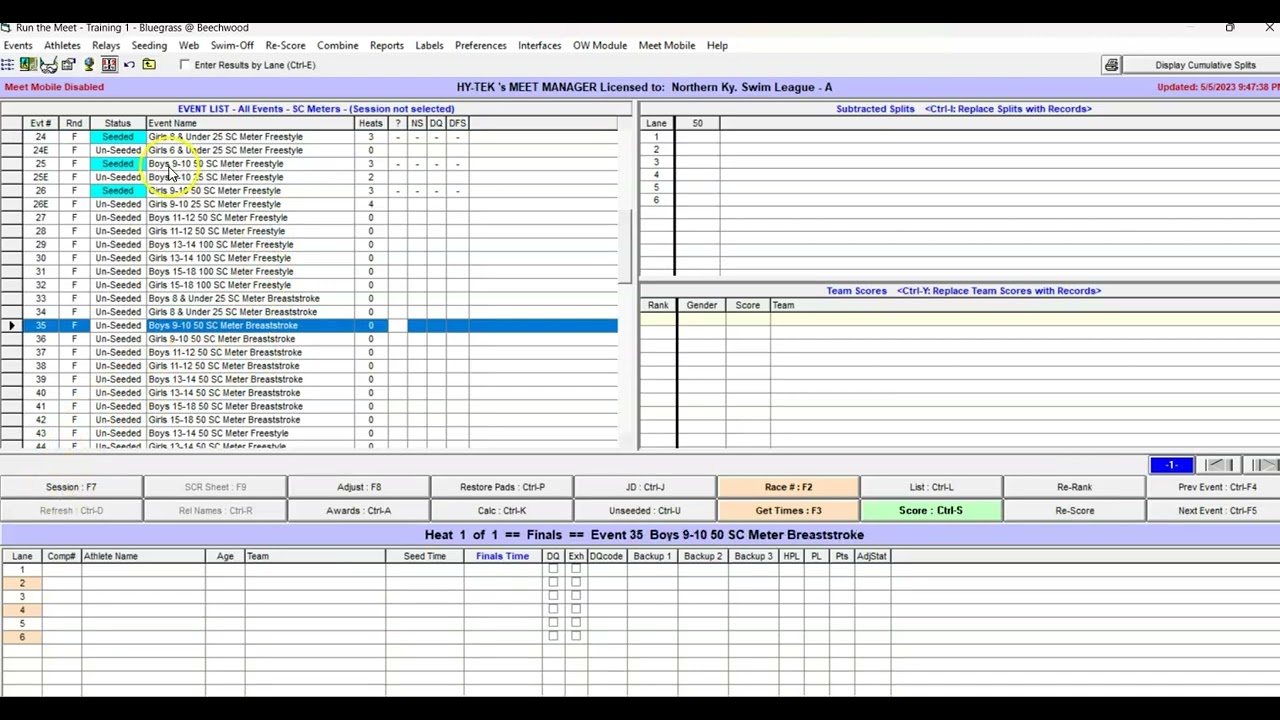
Task: Click the Unseeded : Ctrl-U button
Action: click(645, 510)
